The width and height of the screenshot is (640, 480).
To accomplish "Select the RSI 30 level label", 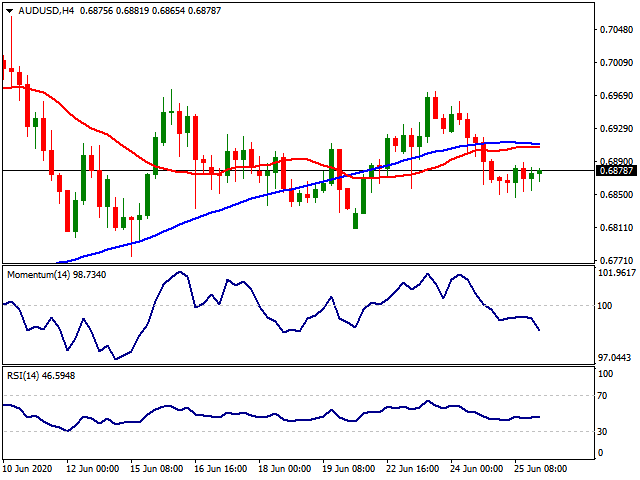I will point(602,431).
